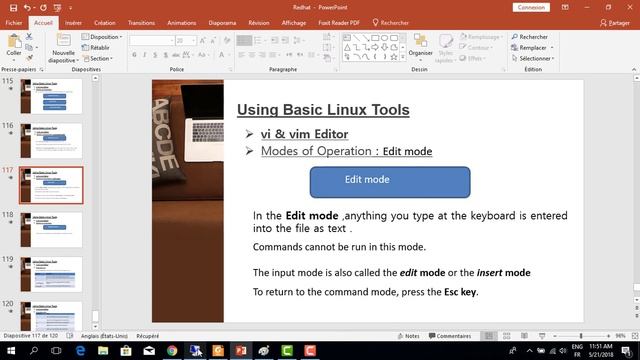The height and width of the screenshot is (360, 640).
Task: Switch to the Révision tab
Action: (x=259, y=23)
